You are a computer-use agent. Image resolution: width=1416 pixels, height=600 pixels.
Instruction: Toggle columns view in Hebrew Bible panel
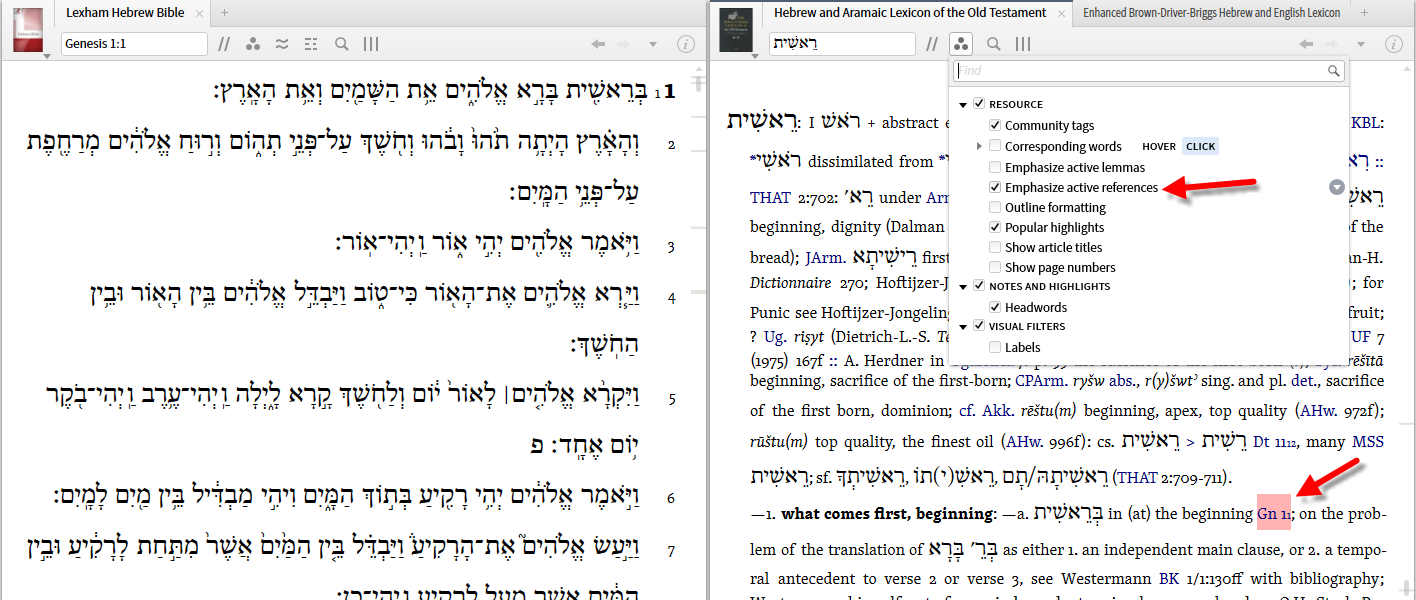pos(371,44)
